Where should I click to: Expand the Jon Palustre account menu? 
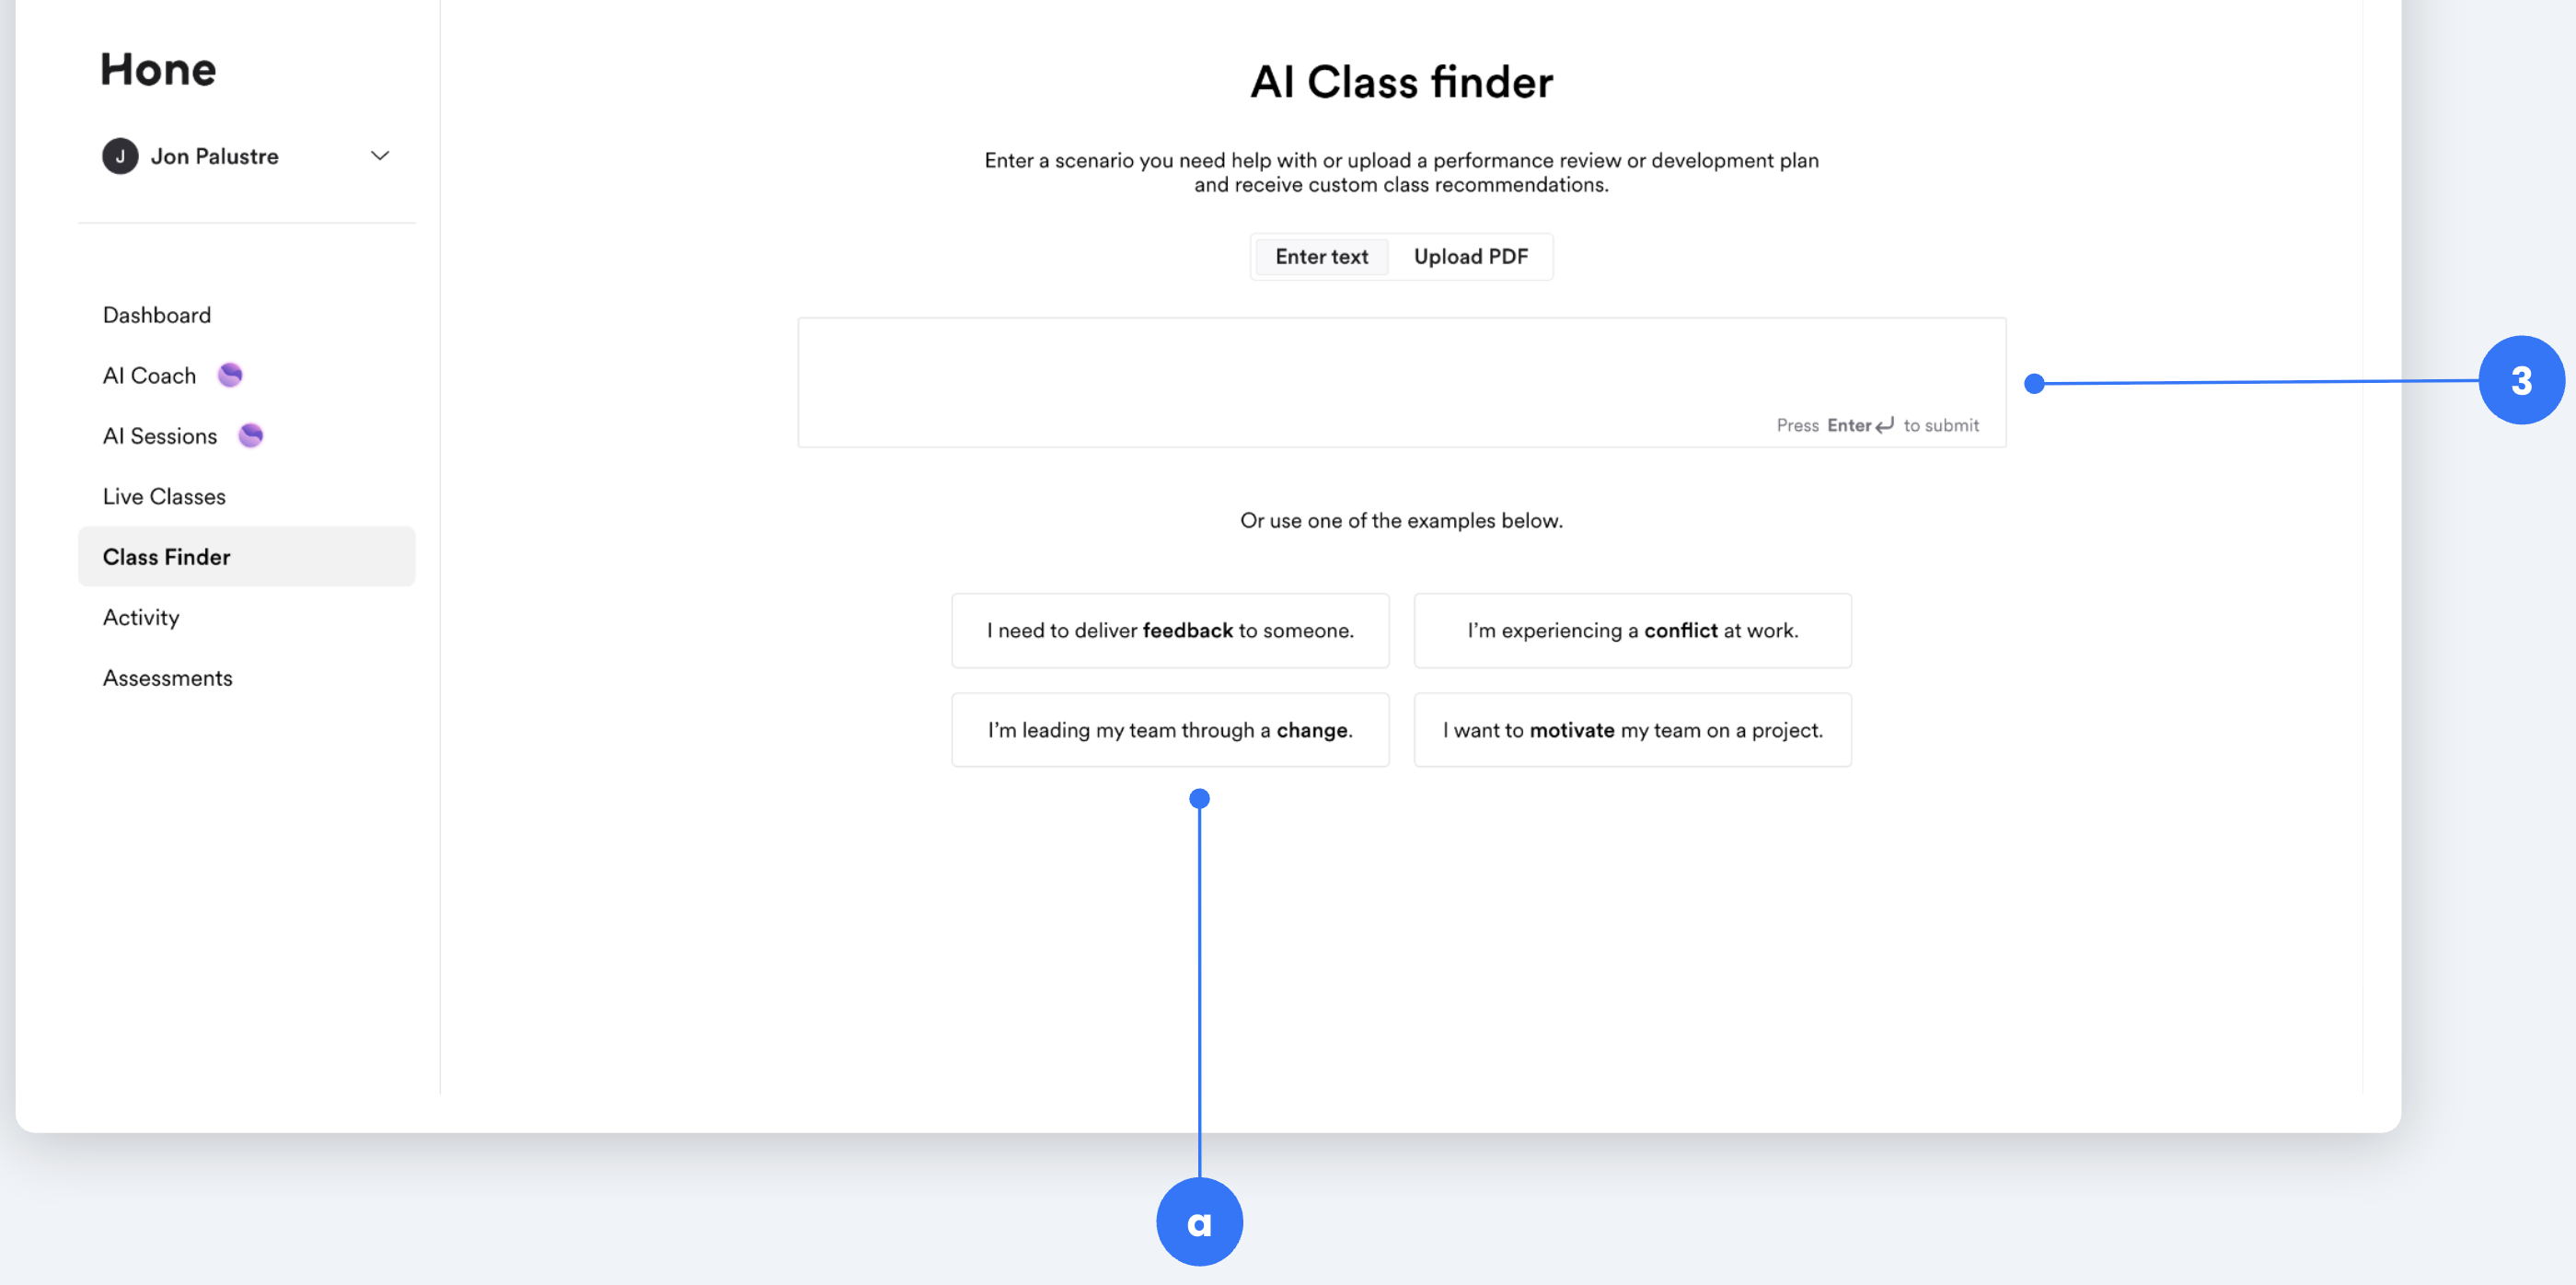[x=379, y=156]
